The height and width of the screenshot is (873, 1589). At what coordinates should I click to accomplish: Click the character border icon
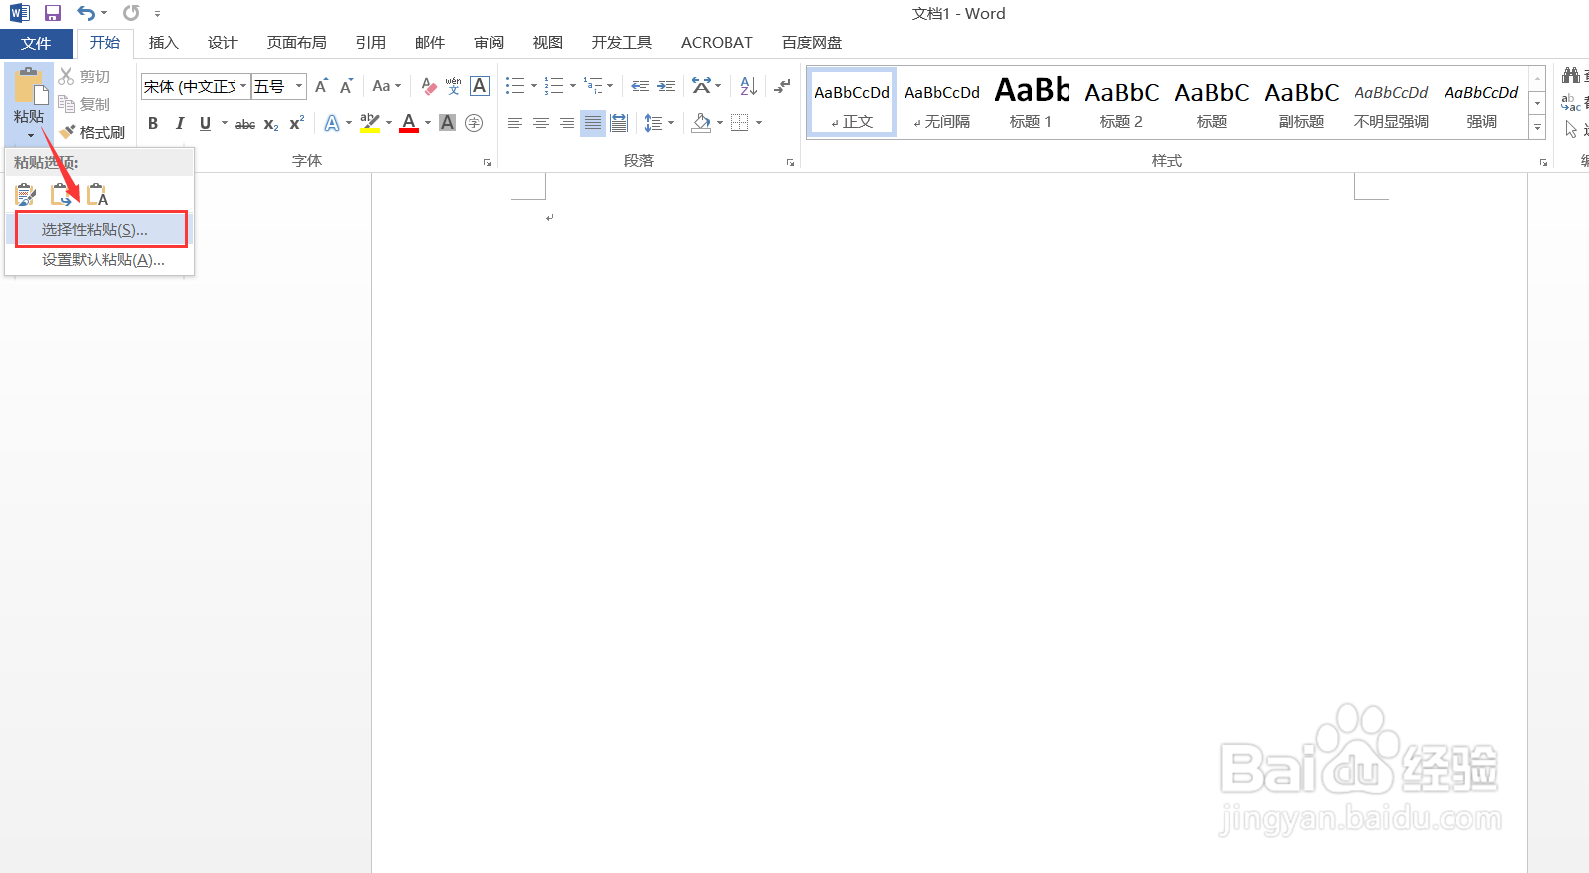click(480, 86)
